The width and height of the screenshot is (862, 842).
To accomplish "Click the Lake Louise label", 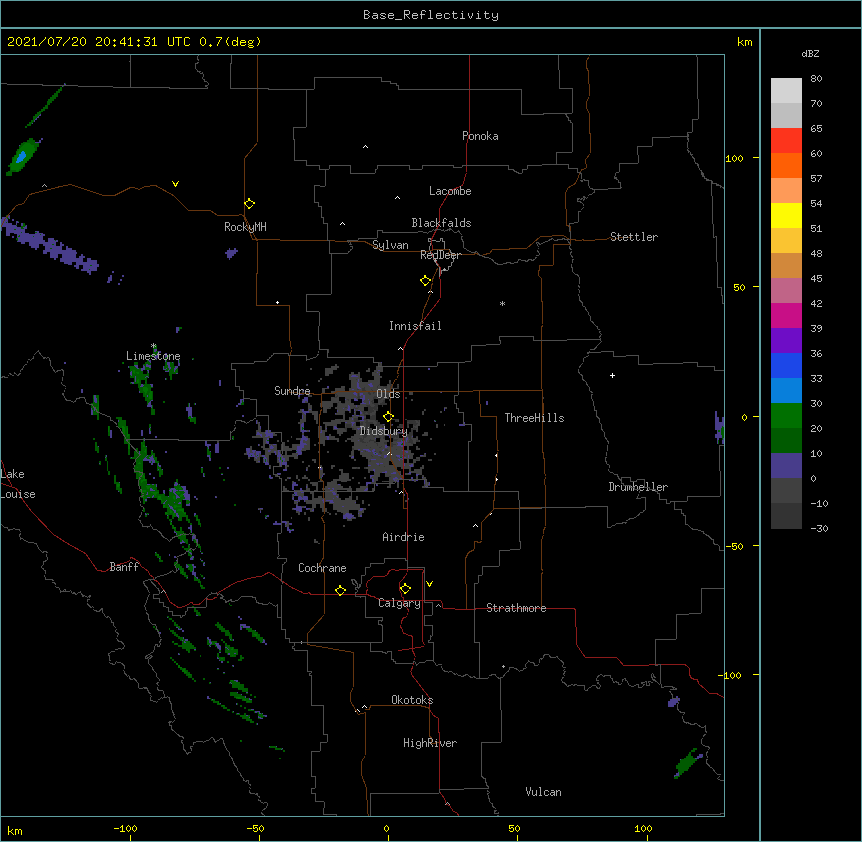I will (x=18, y=484).
